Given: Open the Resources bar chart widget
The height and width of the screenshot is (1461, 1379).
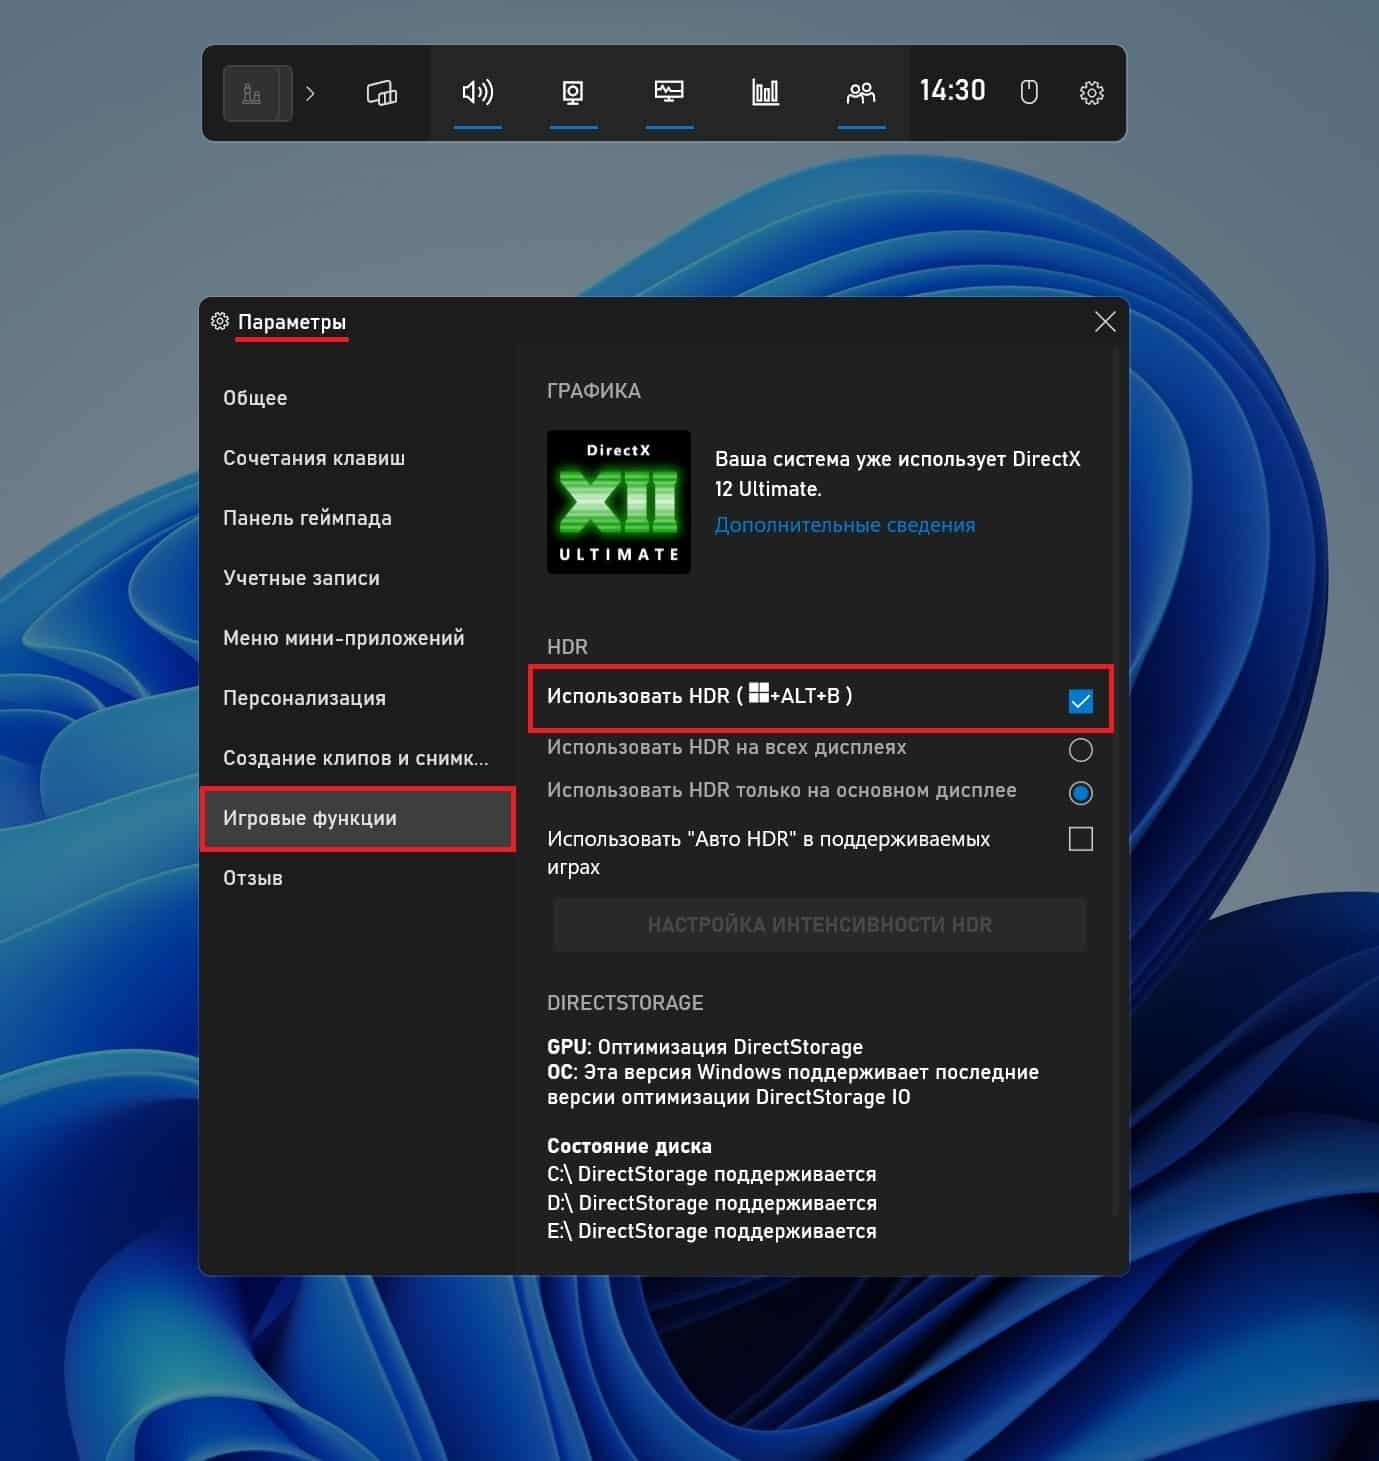Looking at the screenshot, I should [x=765, y=93].
